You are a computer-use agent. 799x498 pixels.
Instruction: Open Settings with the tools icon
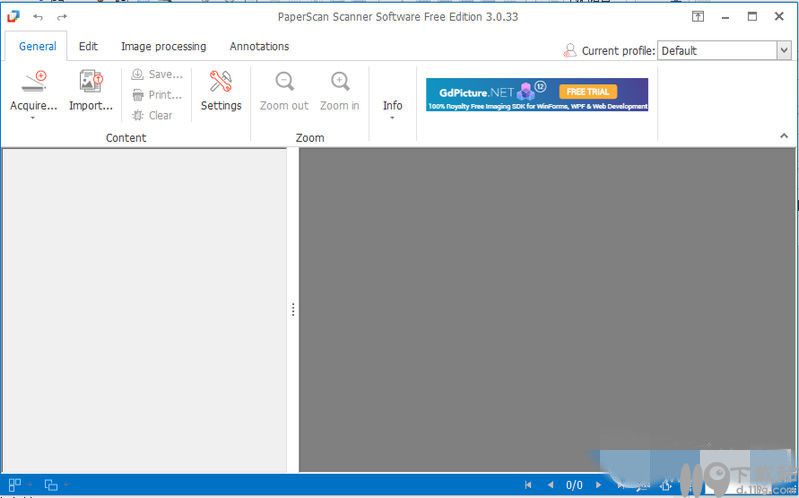[x=221, y=81]
